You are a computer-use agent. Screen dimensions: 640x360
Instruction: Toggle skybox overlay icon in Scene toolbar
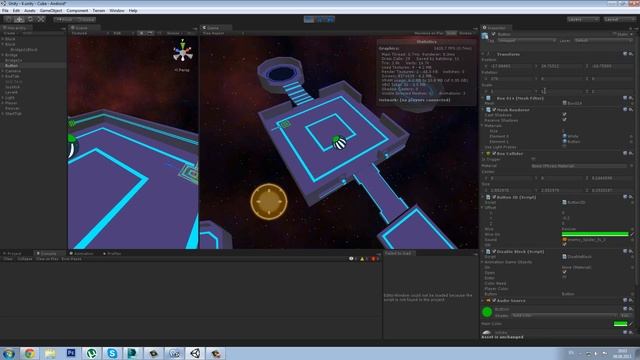click(x=150, y=33)
